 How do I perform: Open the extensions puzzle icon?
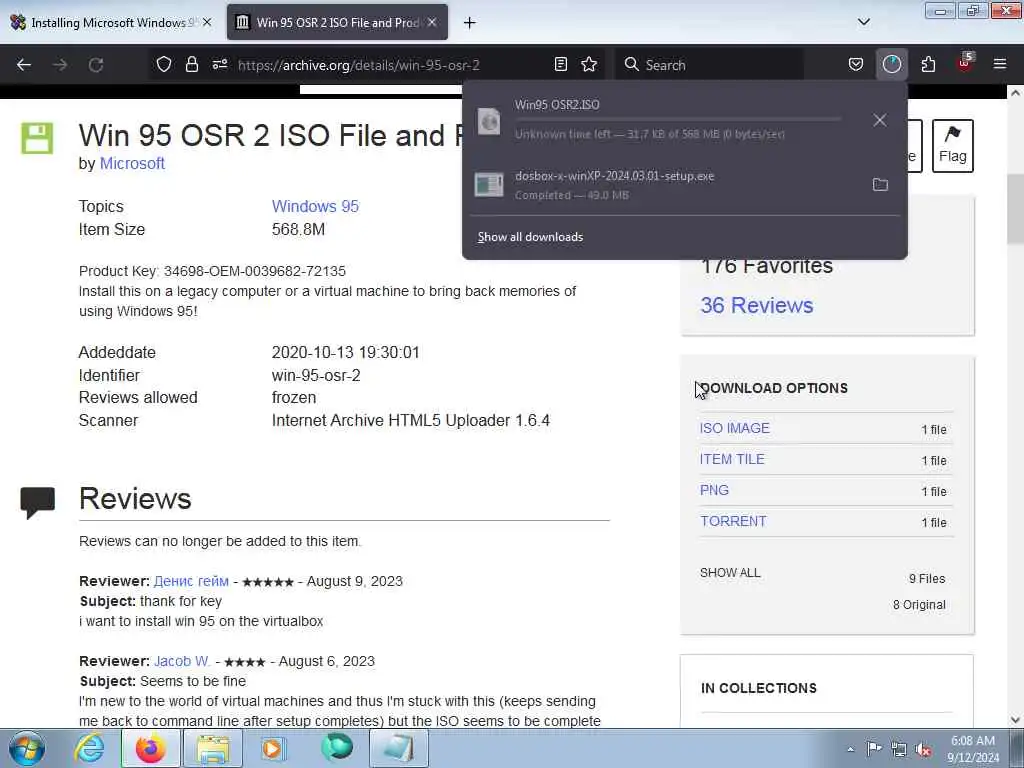(x=928, y=64)
